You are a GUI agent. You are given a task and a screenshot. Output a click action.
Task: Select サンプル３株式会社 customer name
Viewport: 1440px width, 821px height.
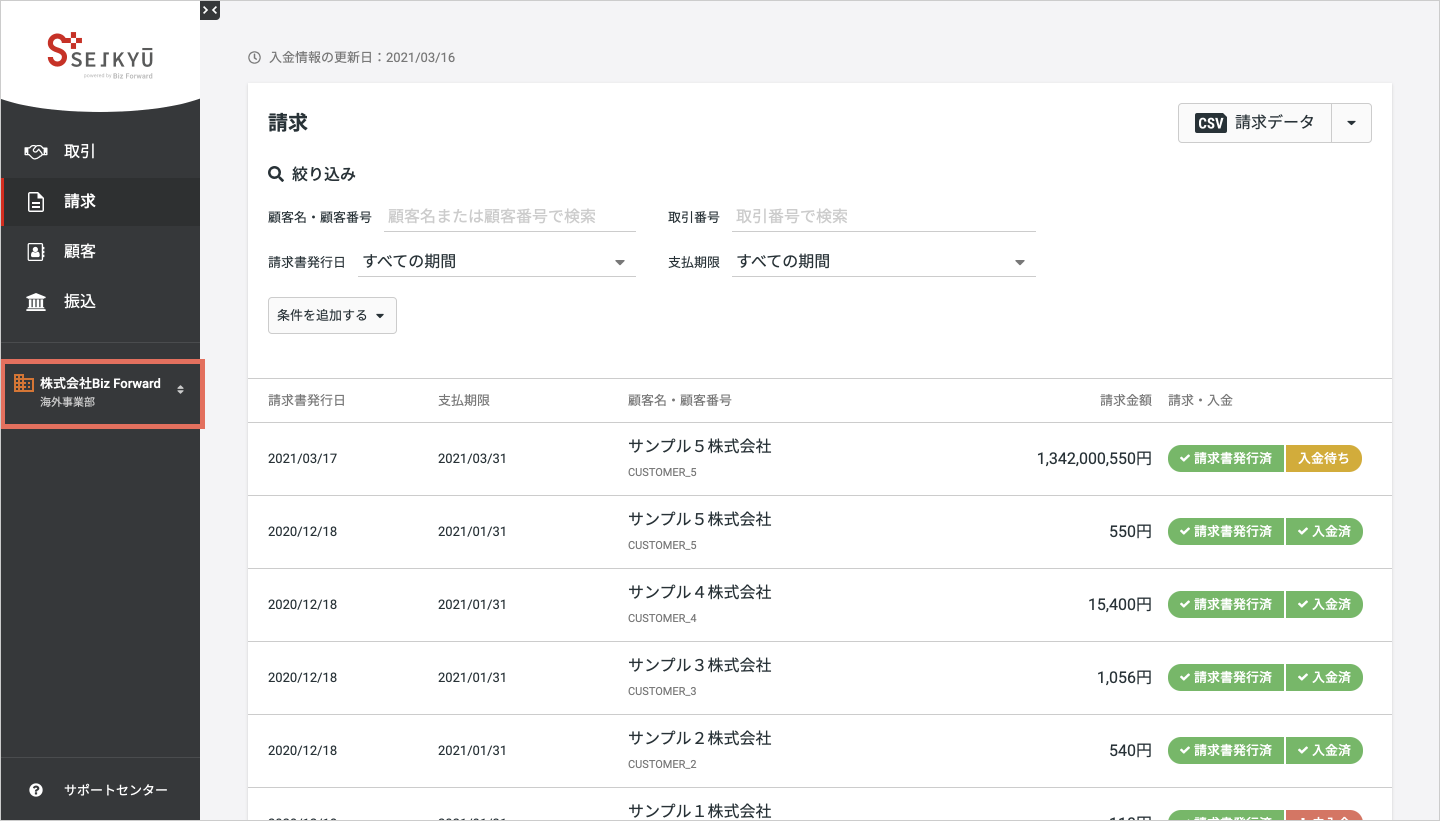click(700, 666)
